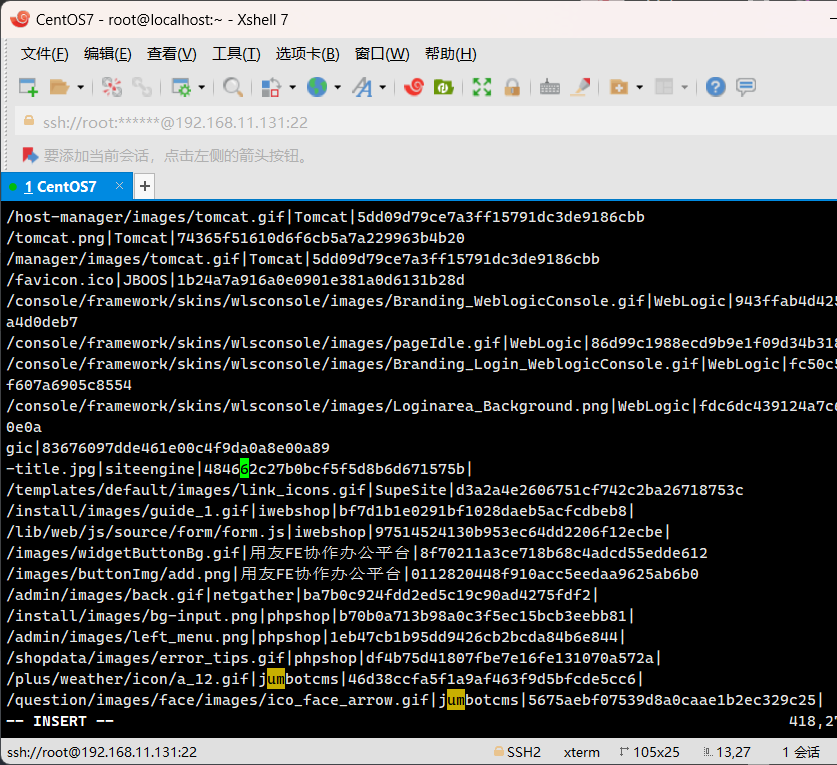This screenshot has height=765, width=837.
Task: Select the 1 CentOS7 session tab
Action: pos(60,186)
